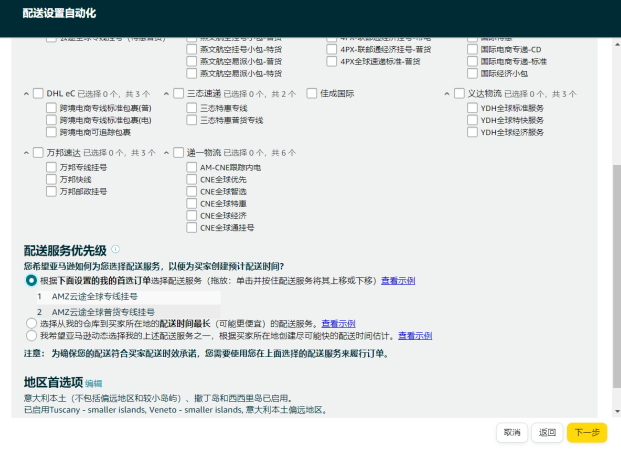Select radio: 我希望亚马逊动态选择配送服务
Image resolution: width=621 pixels, height=456 pixels.
click(31, 336)
